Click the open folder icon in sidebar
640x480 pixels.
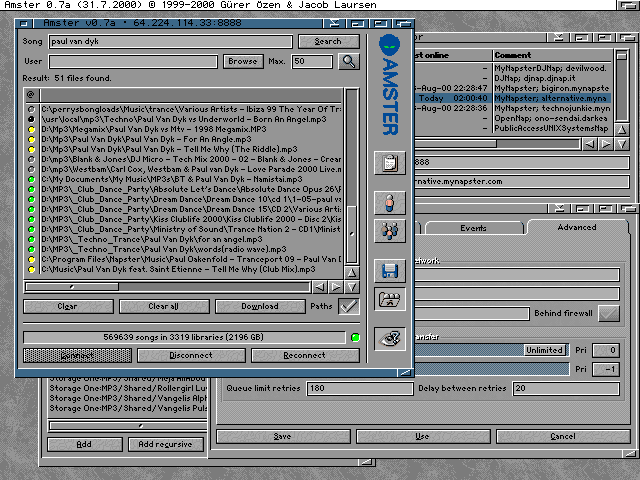click(x=389, y=298)
